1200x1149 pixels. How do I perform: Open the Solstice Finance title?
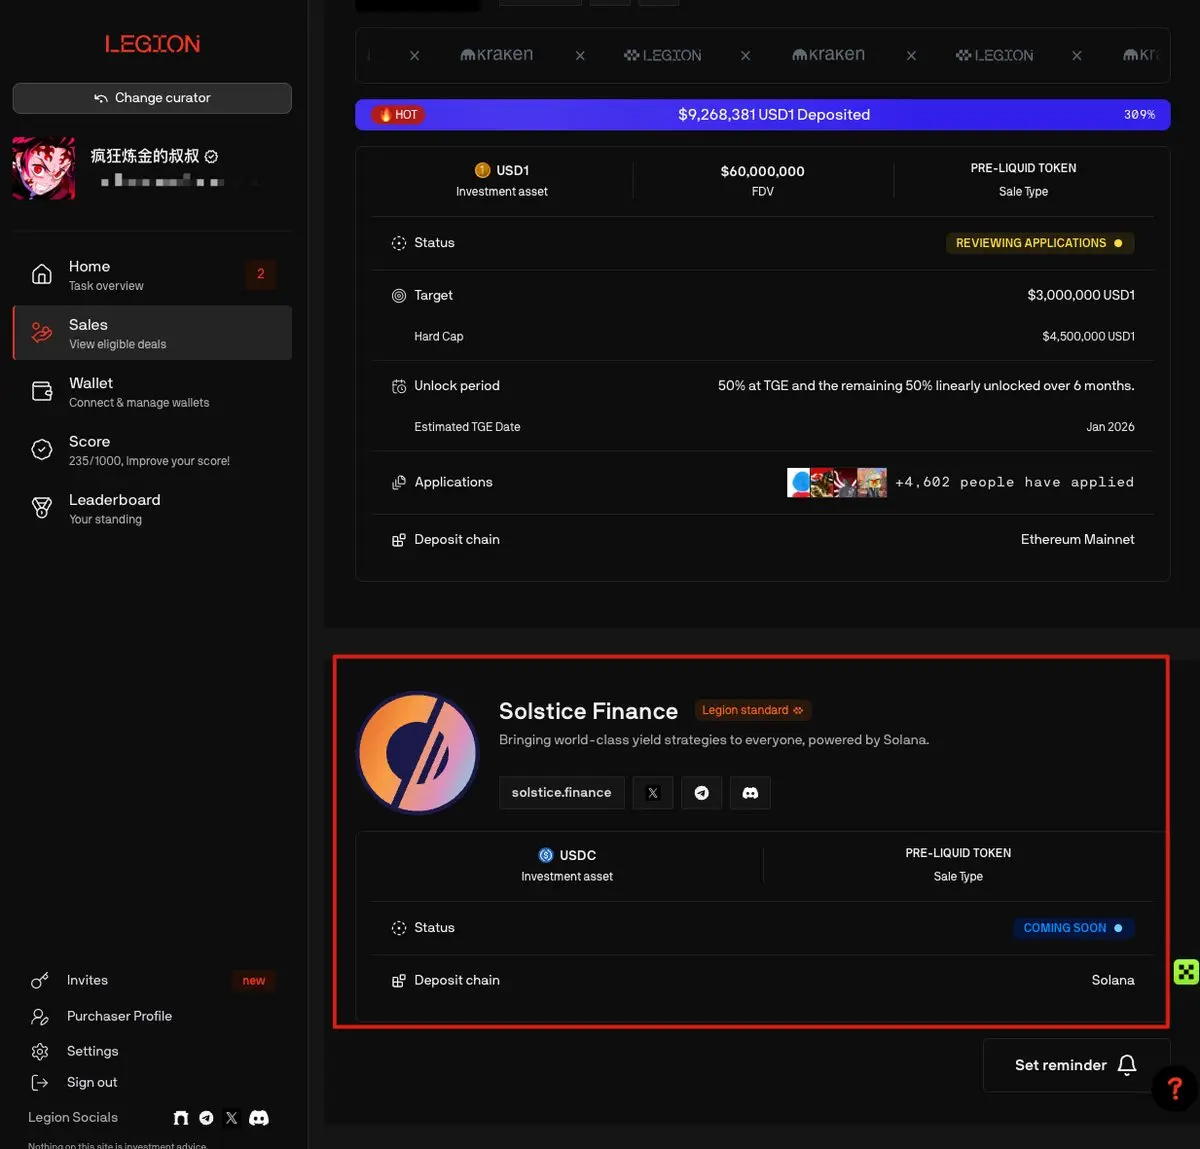click(x=588, y=711)
